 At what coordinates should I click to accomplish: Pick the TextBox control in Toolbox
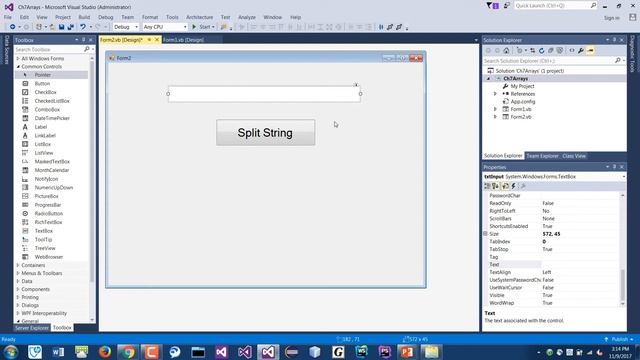point(44,231)
